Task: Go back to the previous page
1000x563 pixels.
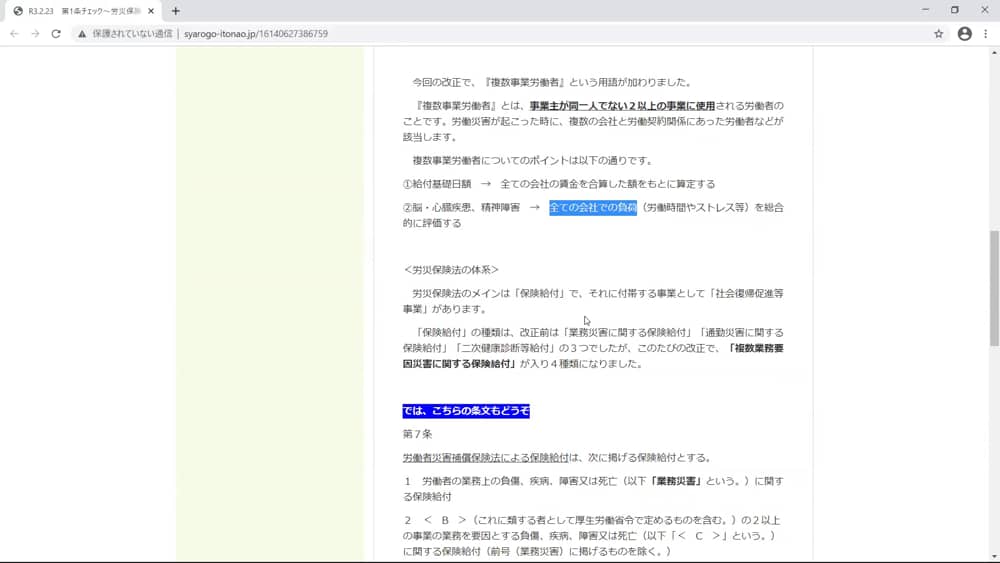Action: [14, 34]
